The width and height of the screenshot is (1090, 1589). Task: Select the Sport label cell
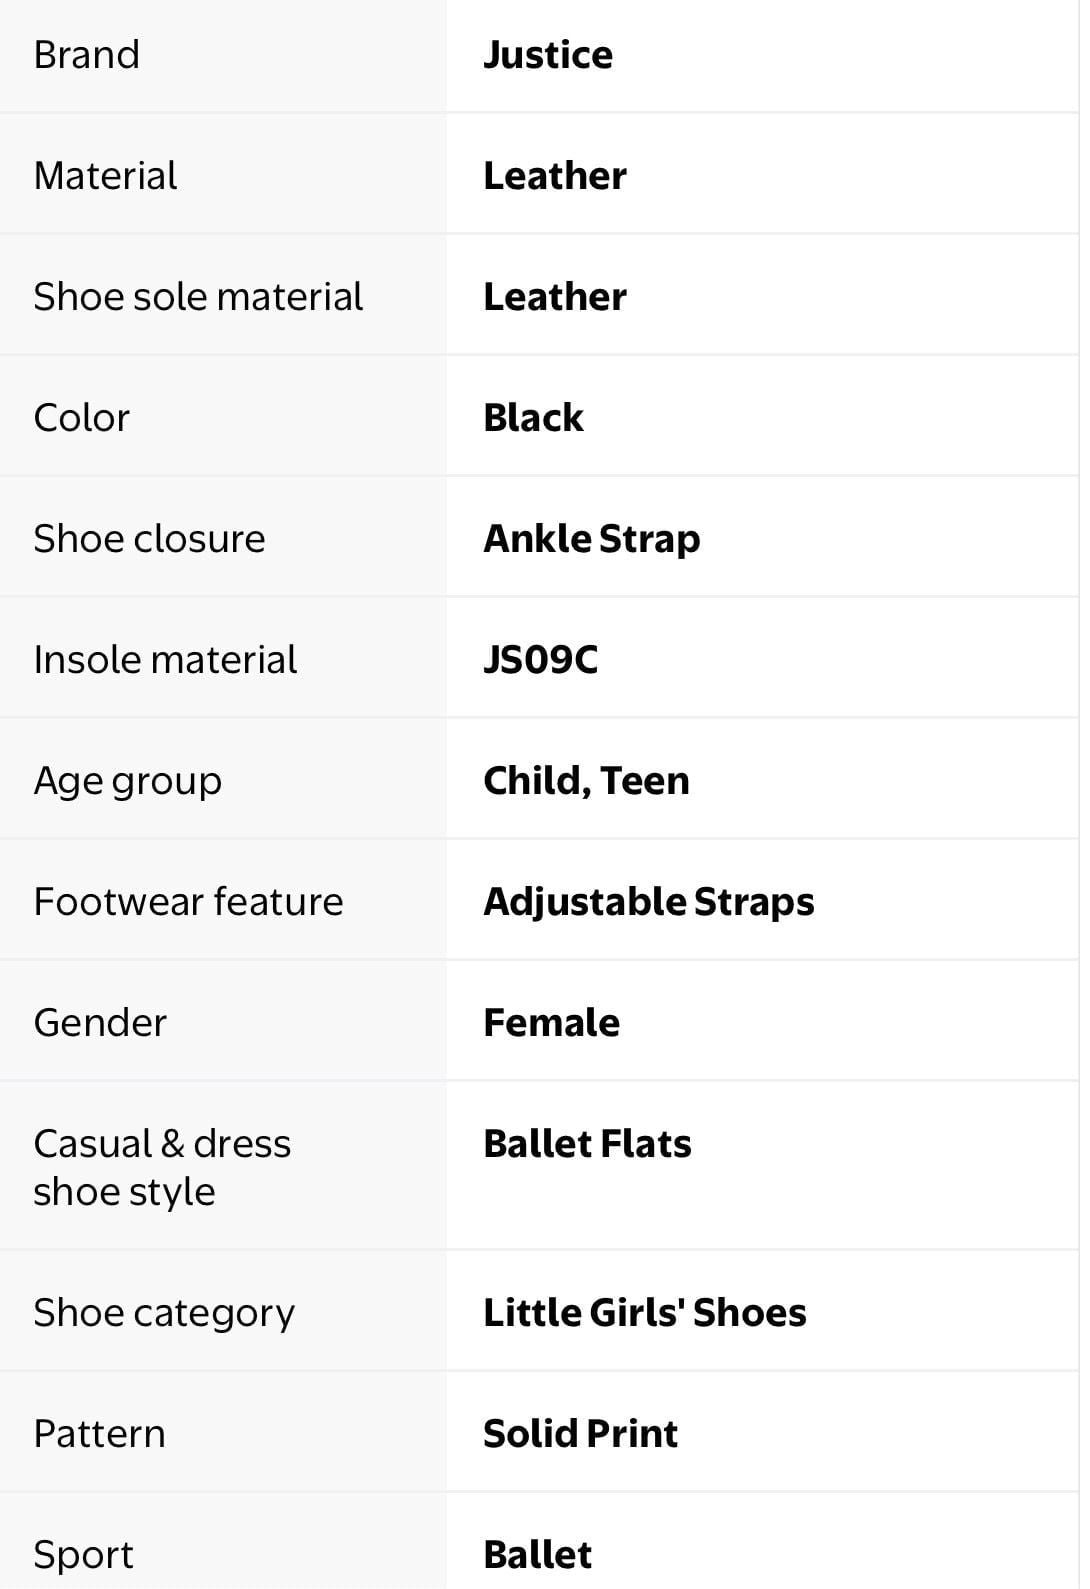tap(222, 1541)
